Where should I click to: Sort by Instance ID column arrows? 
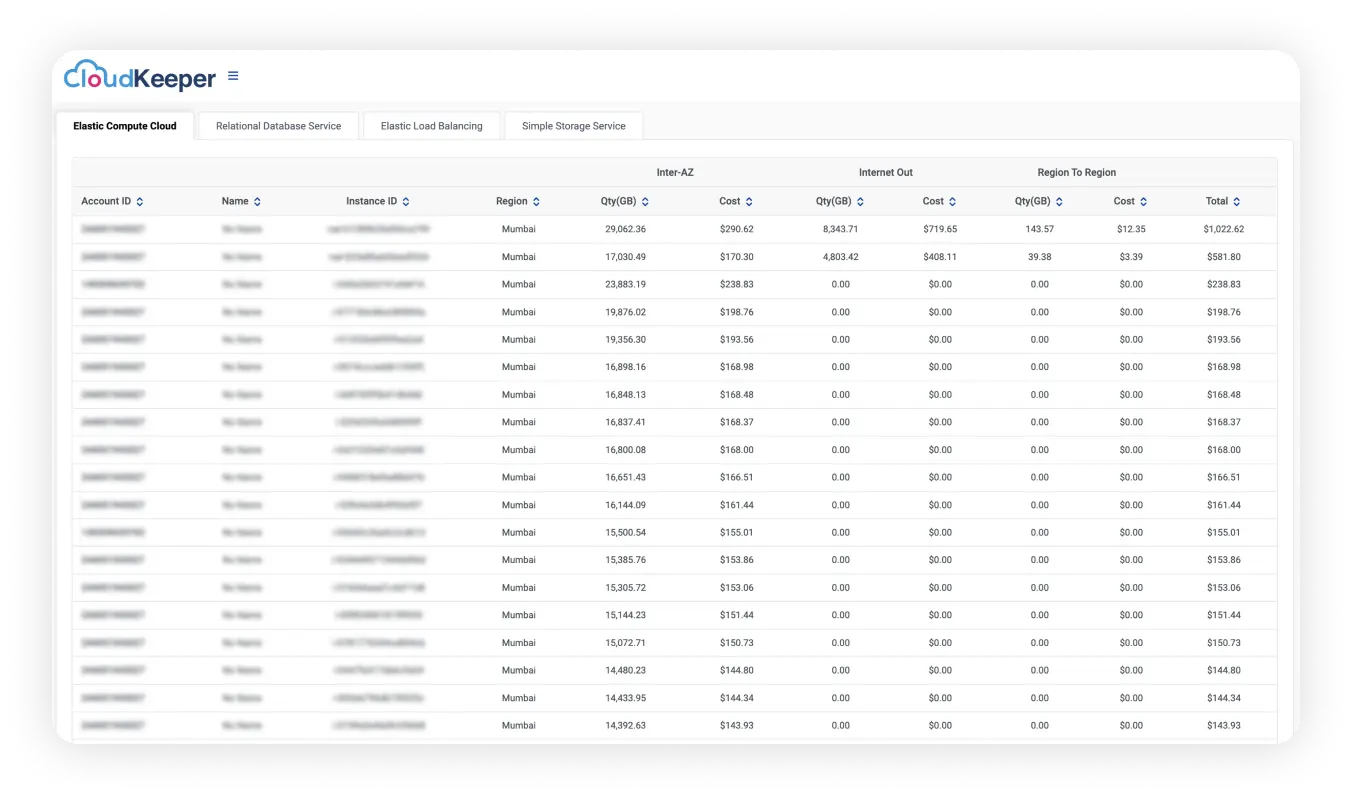tap(406, 202)
